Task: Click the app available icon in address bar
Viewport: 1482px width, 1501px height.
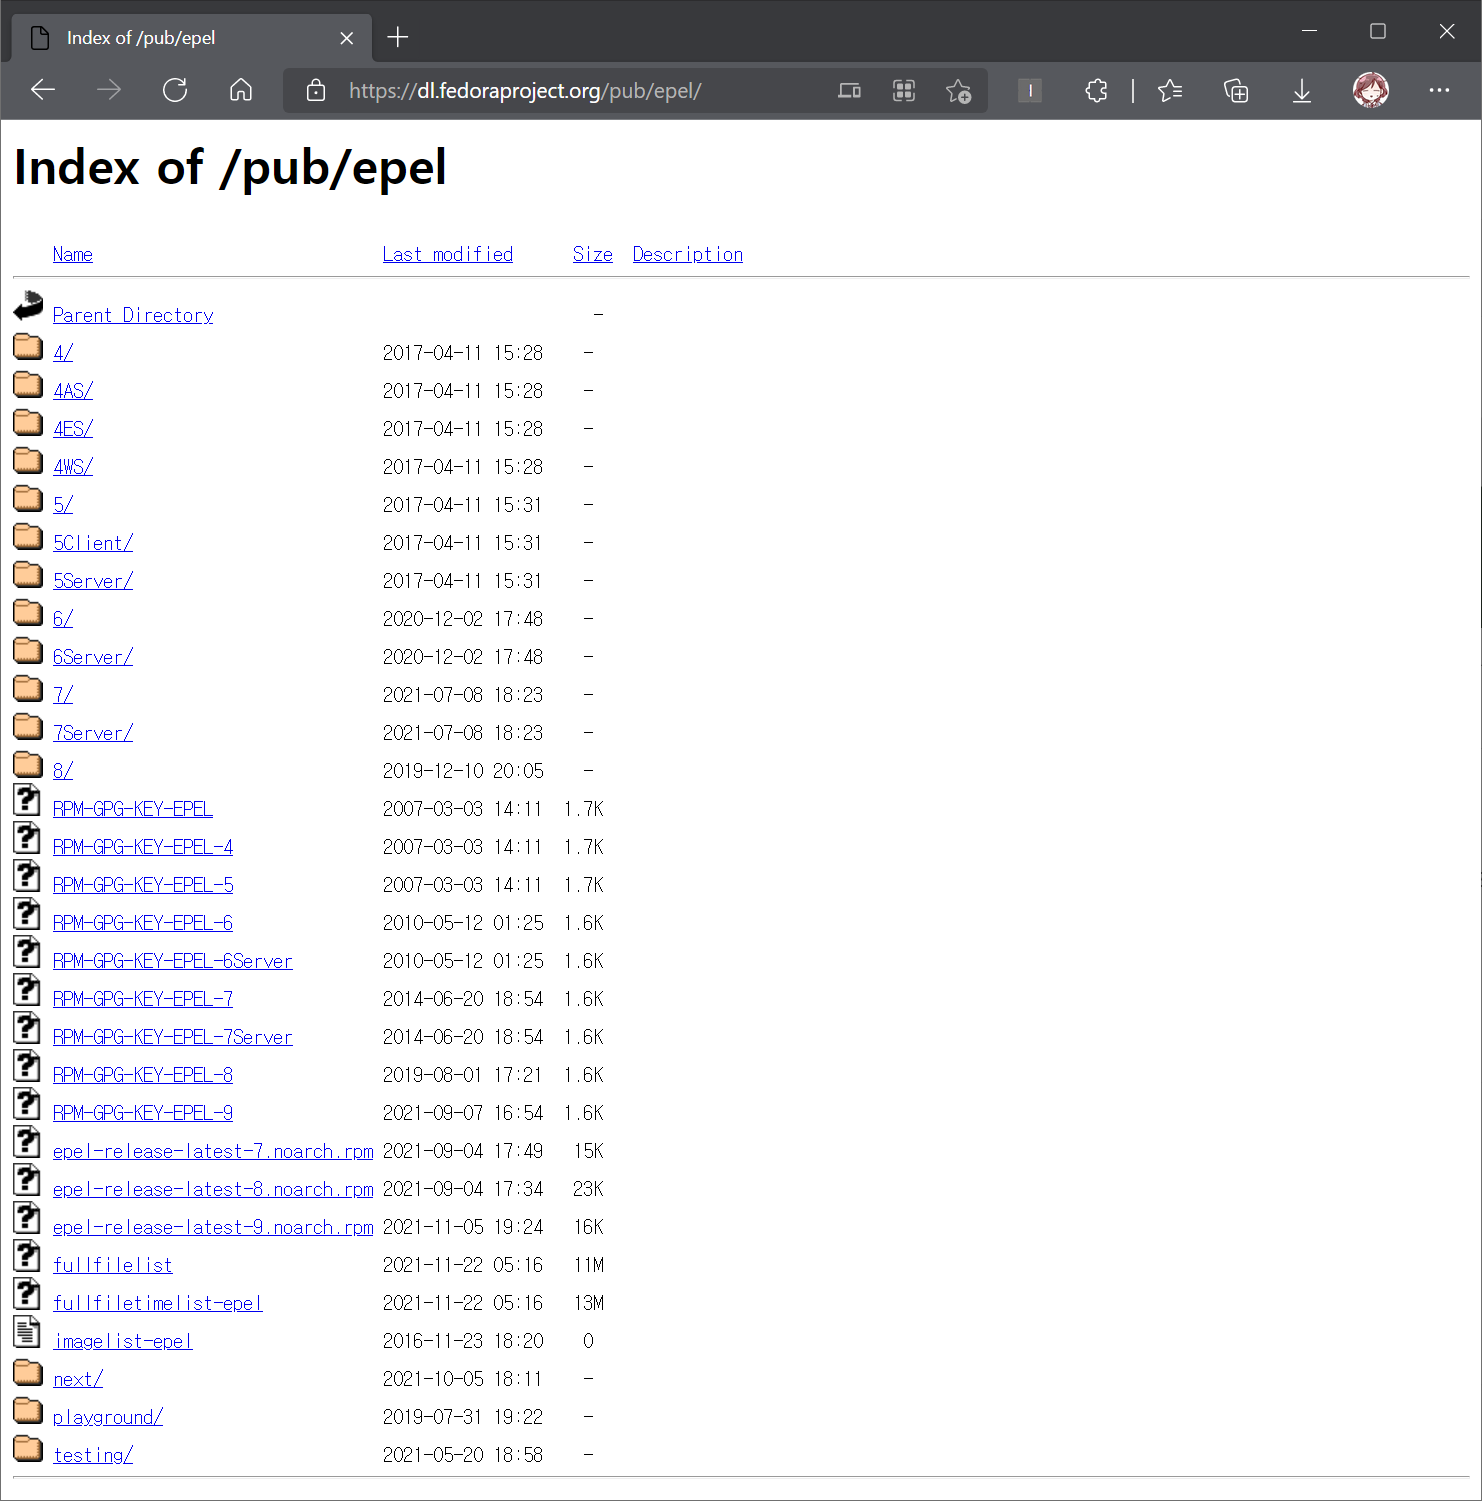Action: (849, 91)
